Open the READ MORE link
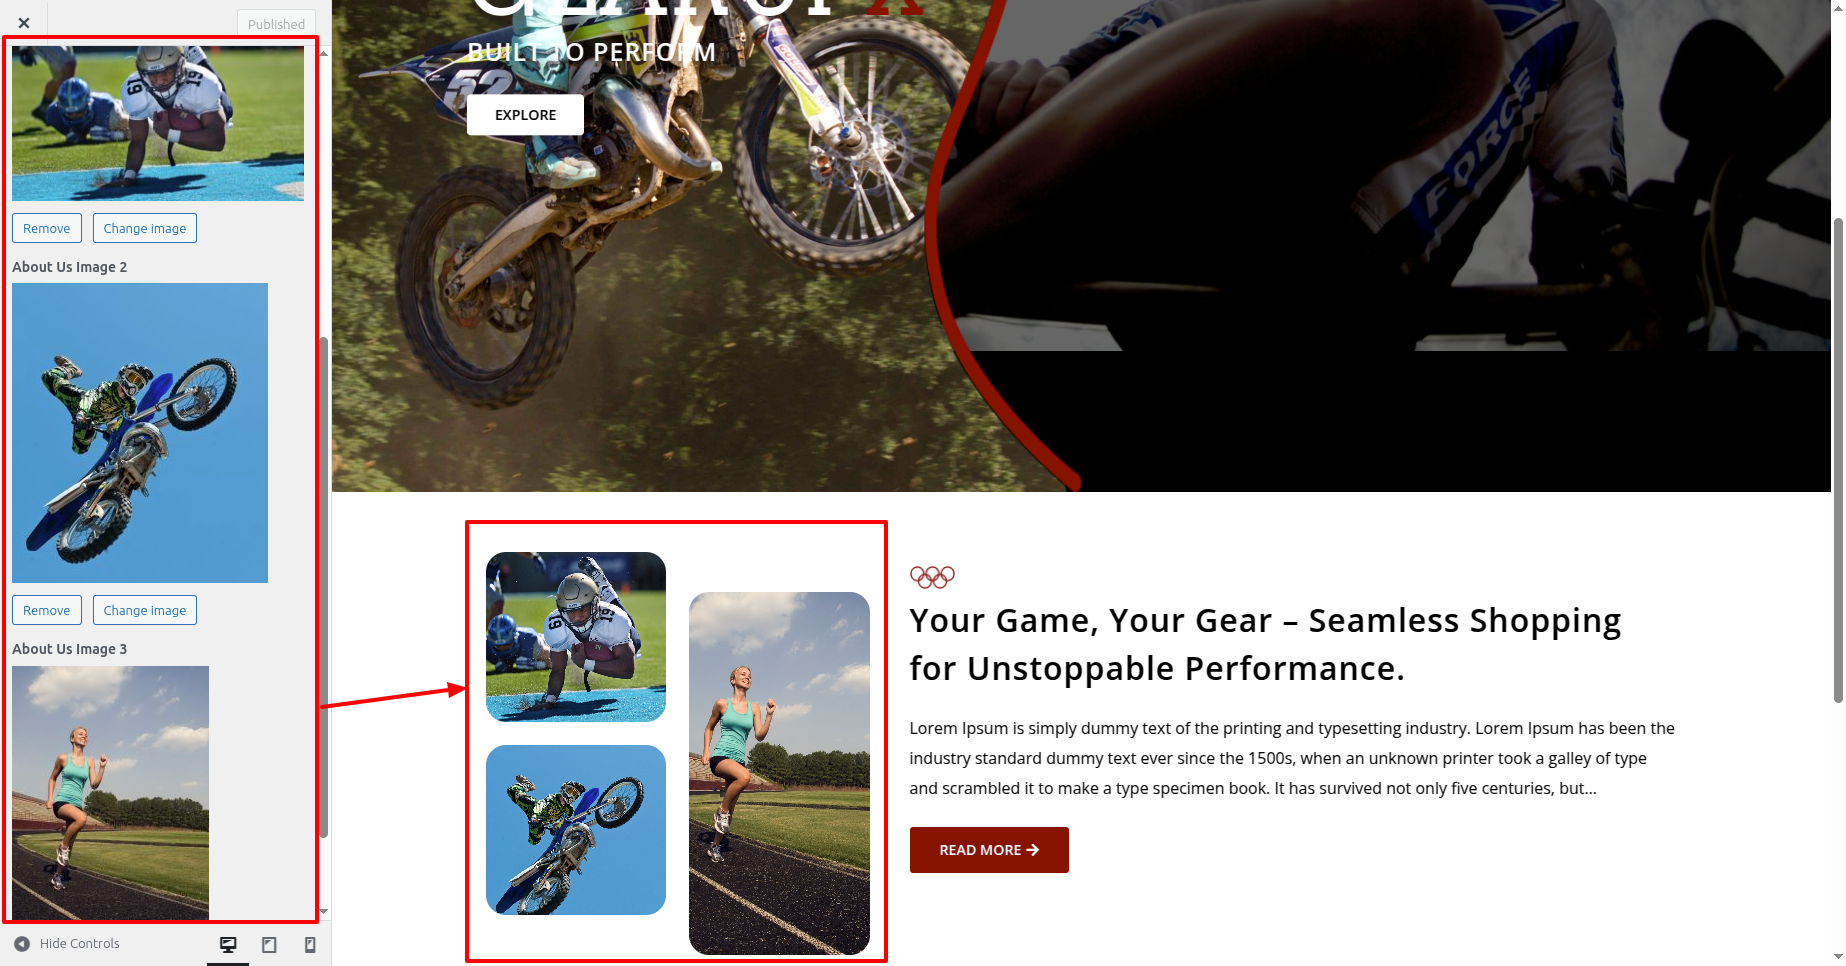This screenshot has width=1846, height=966. coord(989,850)
